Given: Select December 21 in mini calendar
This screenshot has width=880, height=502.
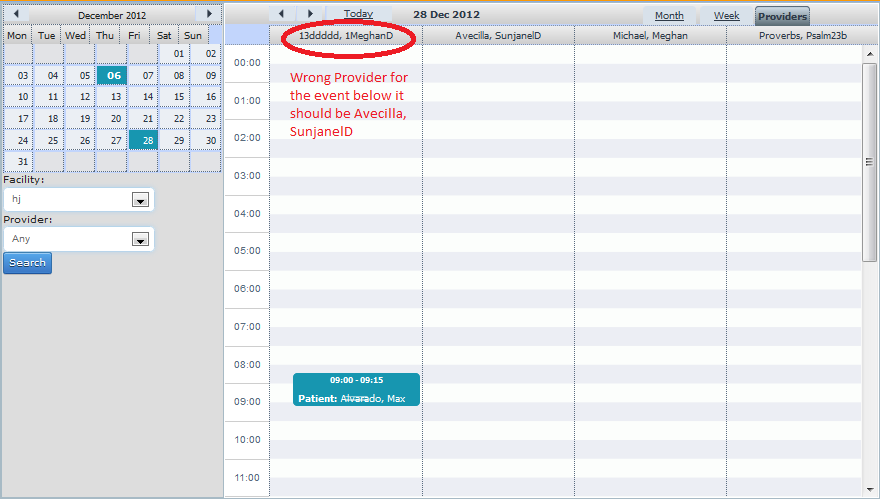Looking at the screenshot, I should [x=144, y=118].
